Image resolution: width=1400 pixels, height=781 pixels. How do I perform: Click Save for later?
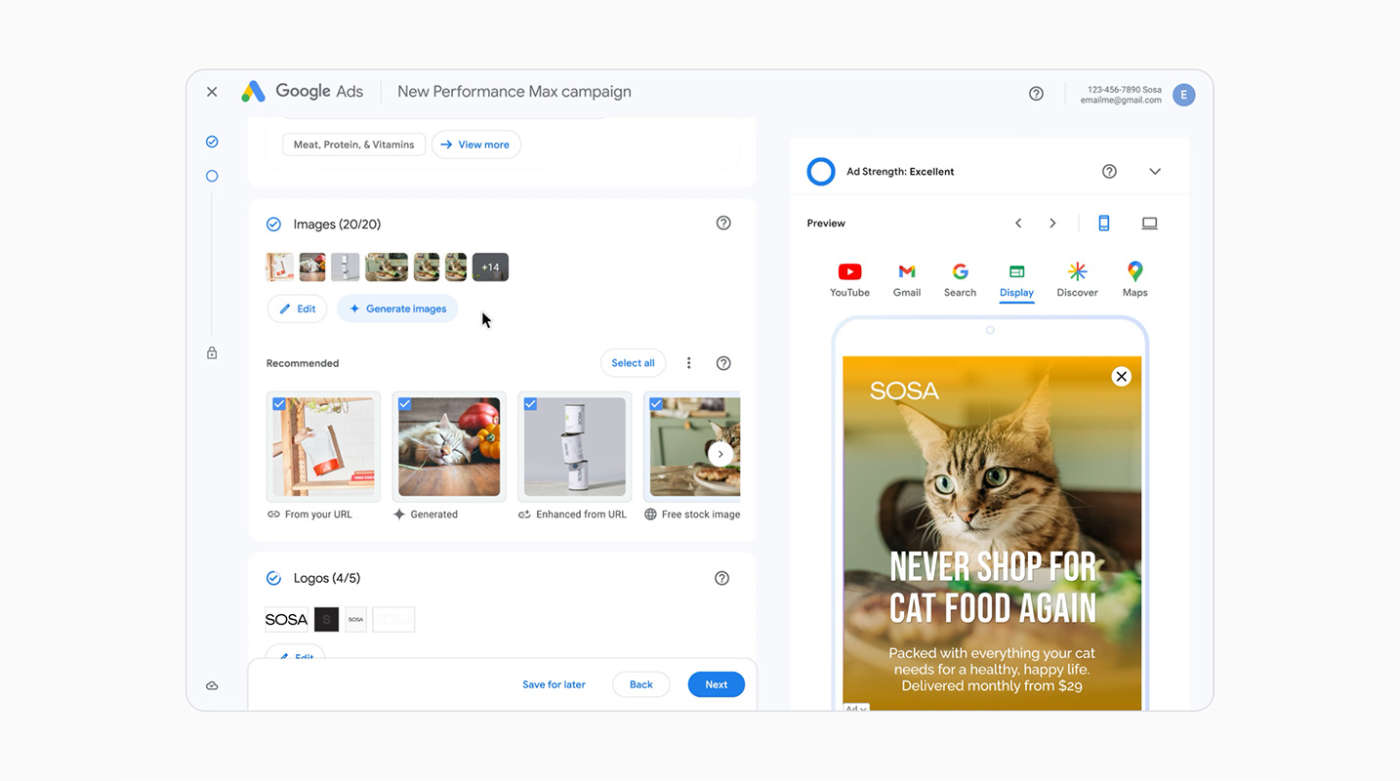click(x=554, y=685)
